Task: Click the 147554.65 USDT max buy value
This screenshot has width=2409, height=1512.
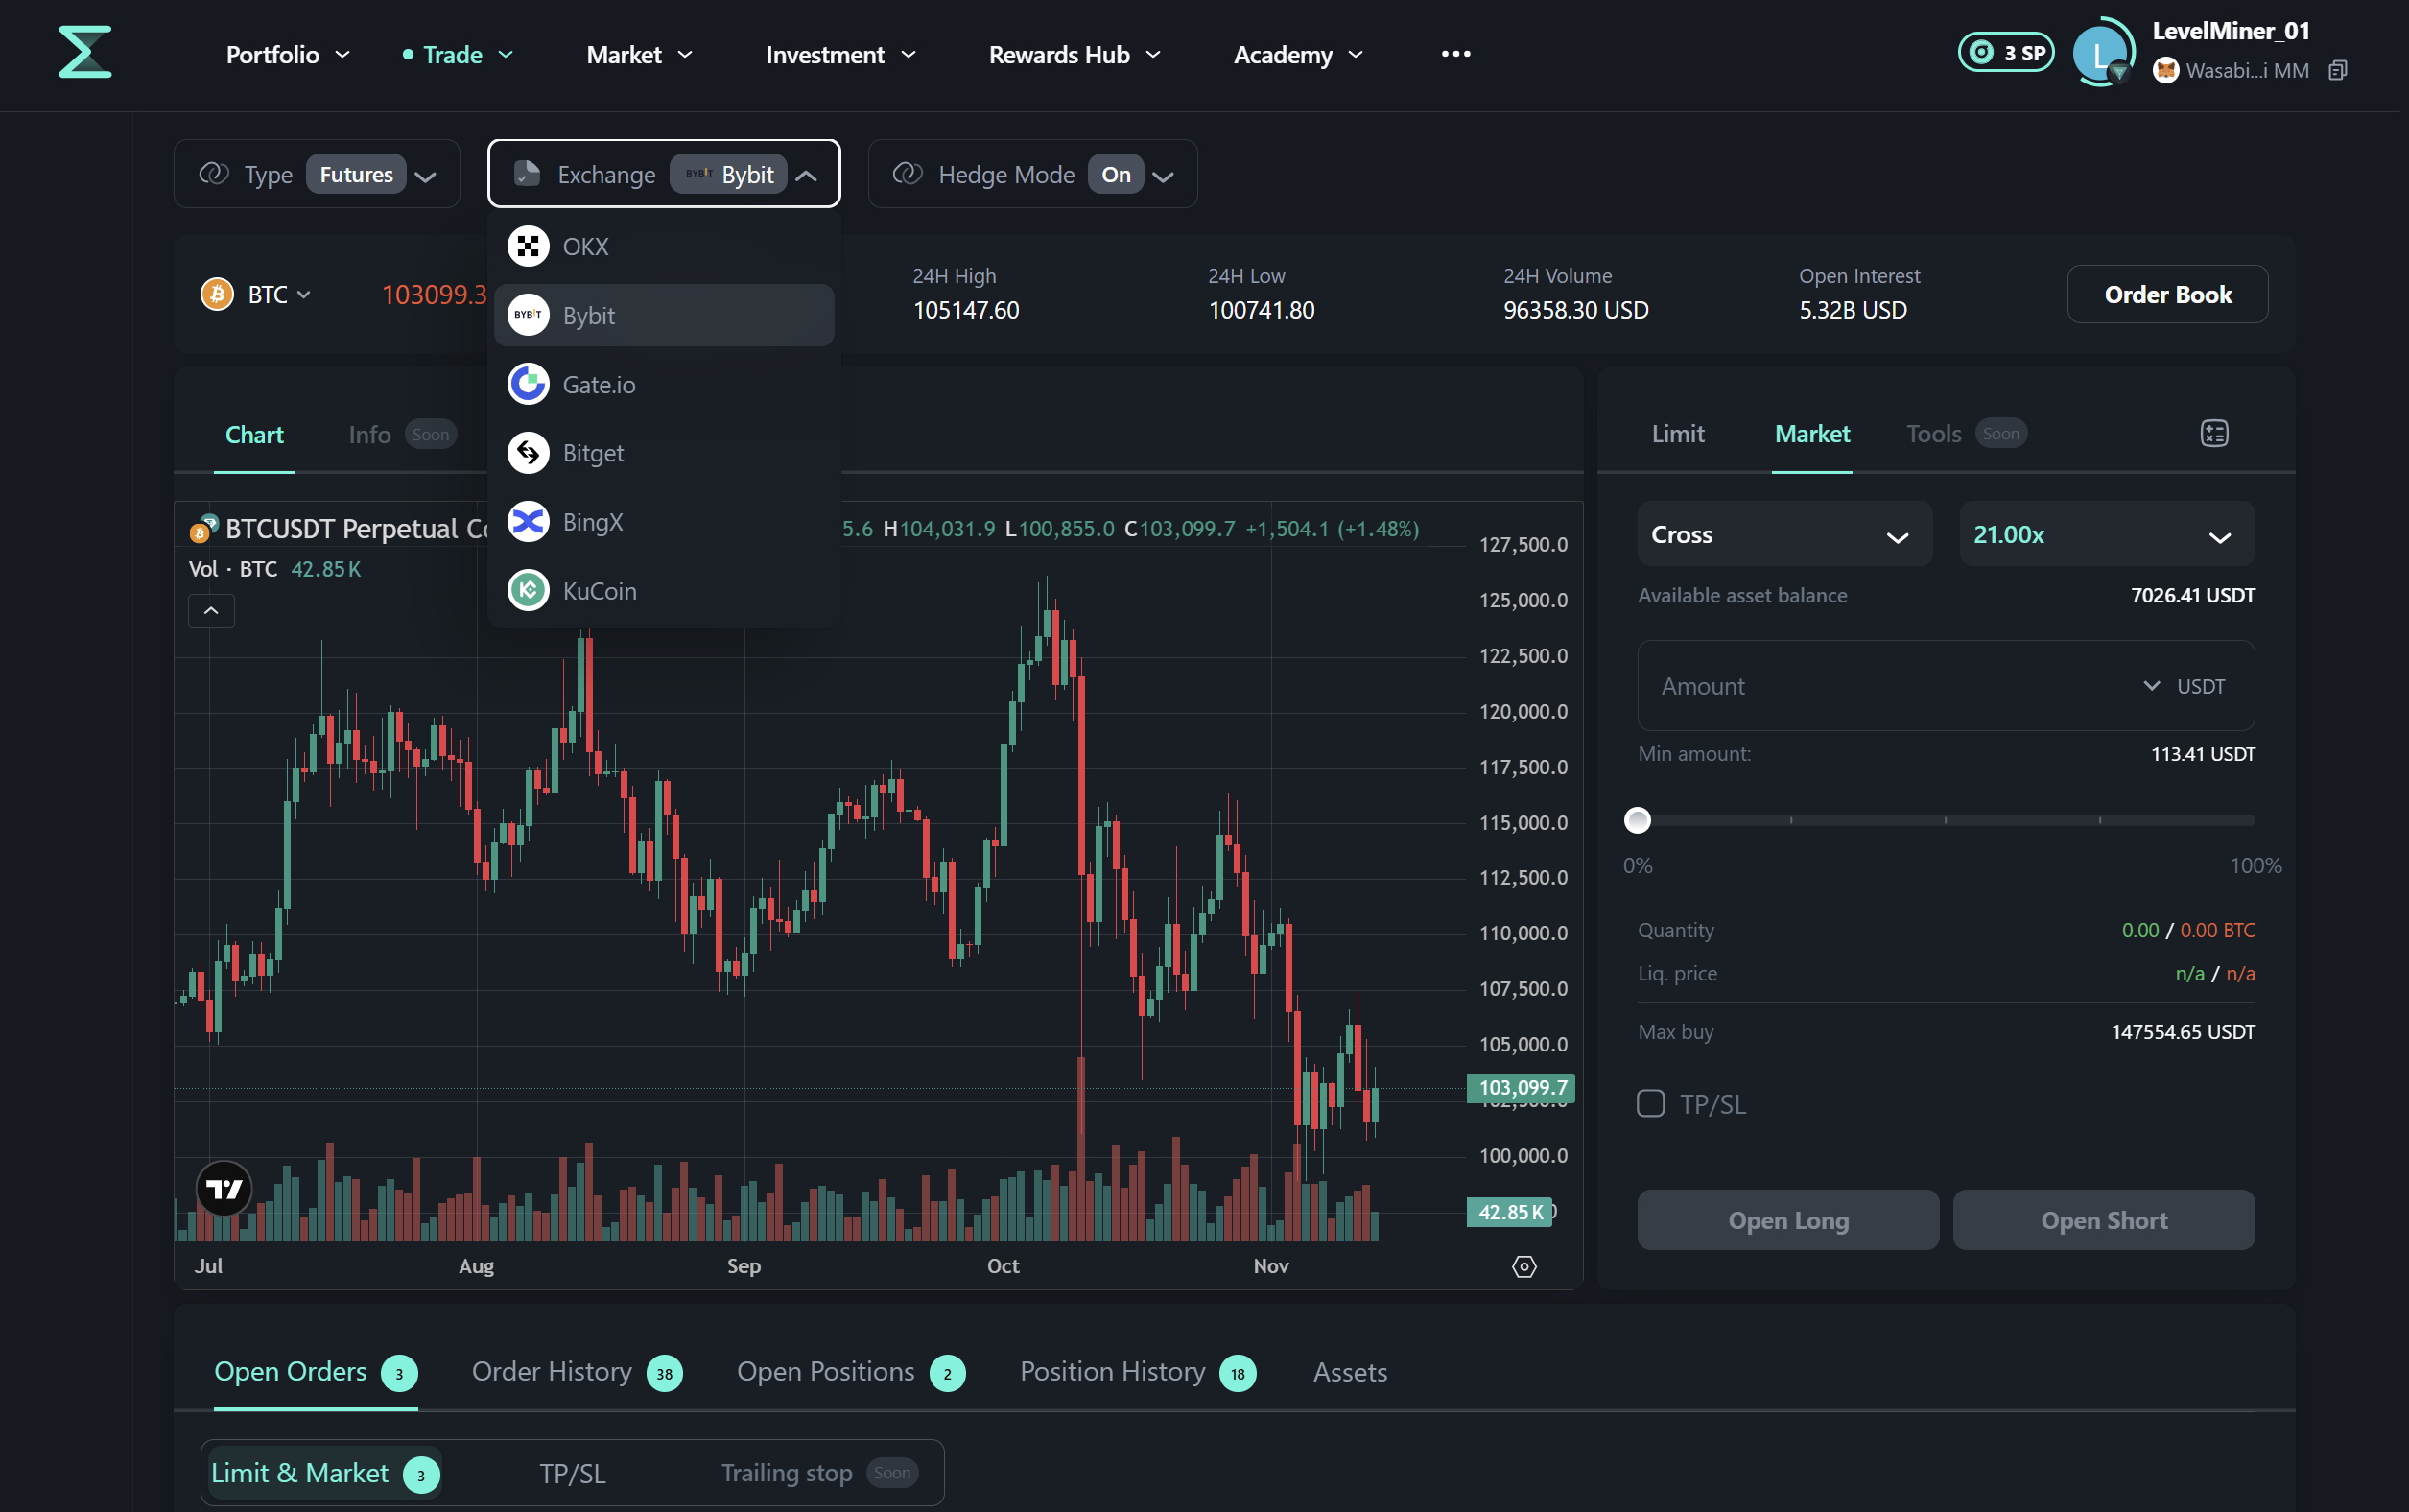Action: point(2183,1032)
